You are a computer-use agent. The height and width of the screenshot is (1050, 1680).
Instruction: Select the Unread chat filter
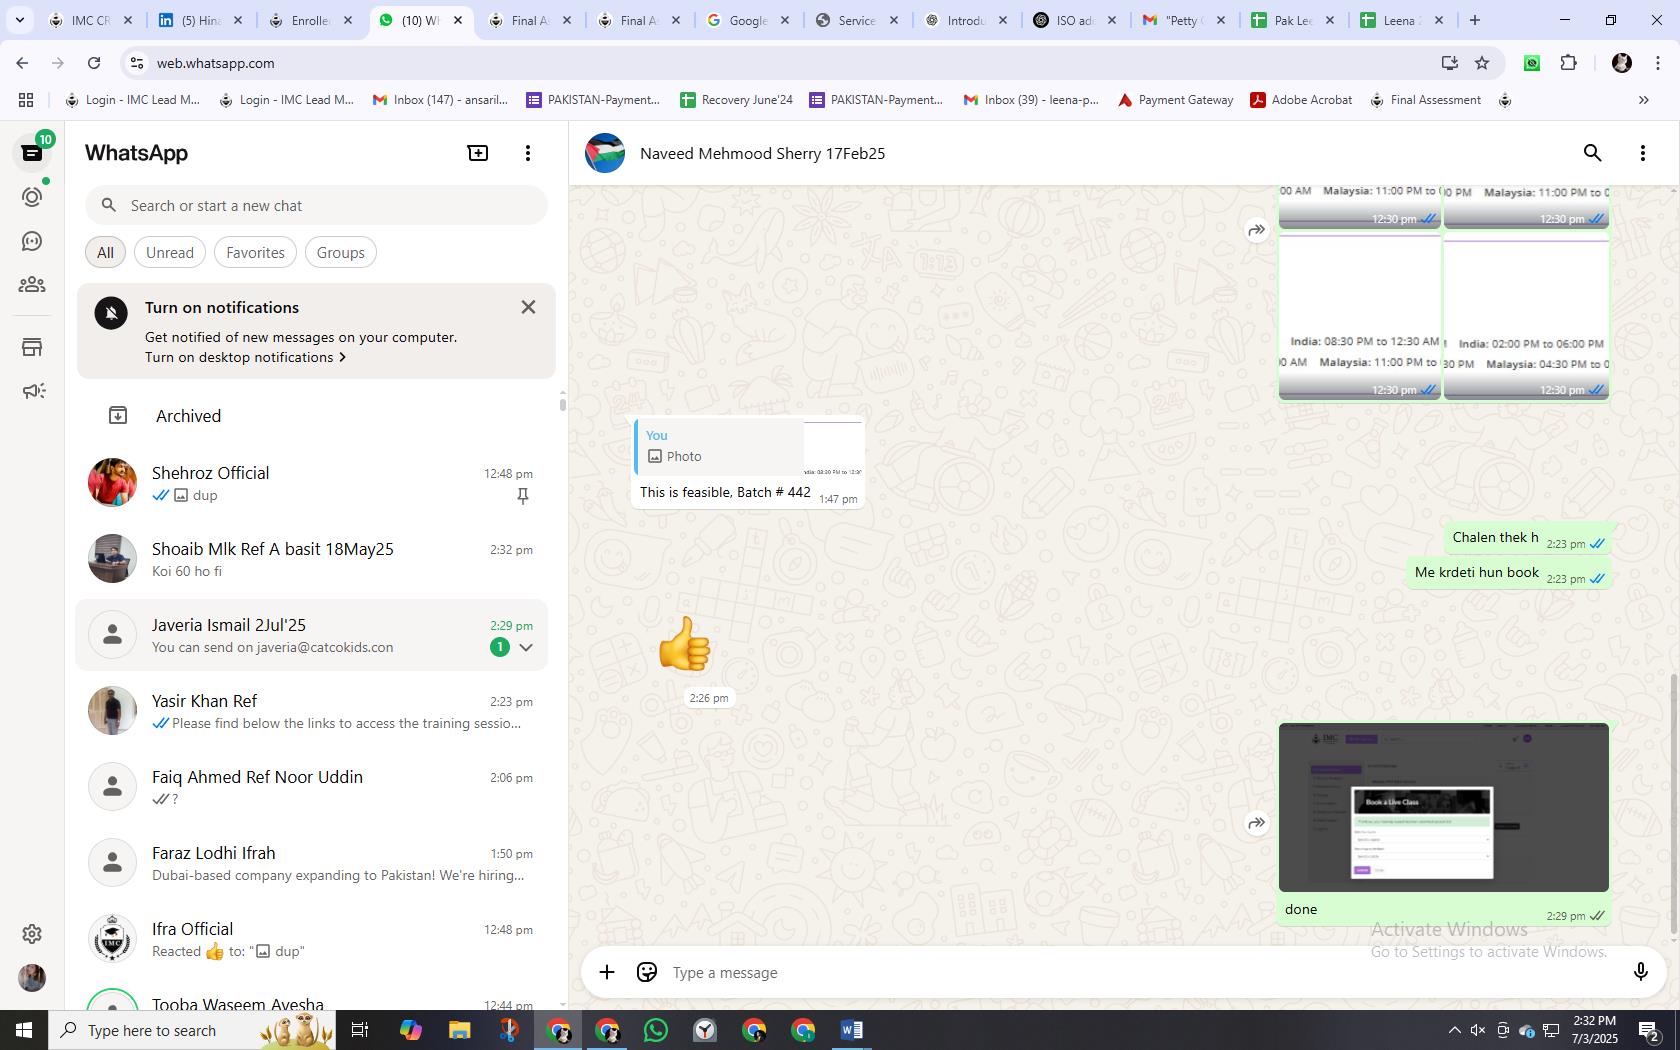[x=170, y=252]
